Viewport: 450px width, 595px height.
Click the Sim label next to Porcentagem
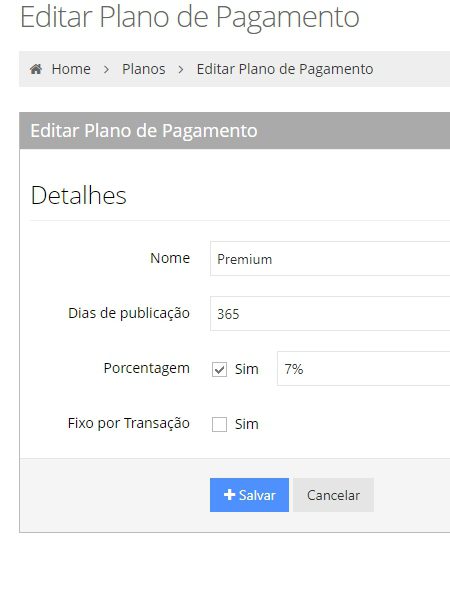click(x=247, y=369)
